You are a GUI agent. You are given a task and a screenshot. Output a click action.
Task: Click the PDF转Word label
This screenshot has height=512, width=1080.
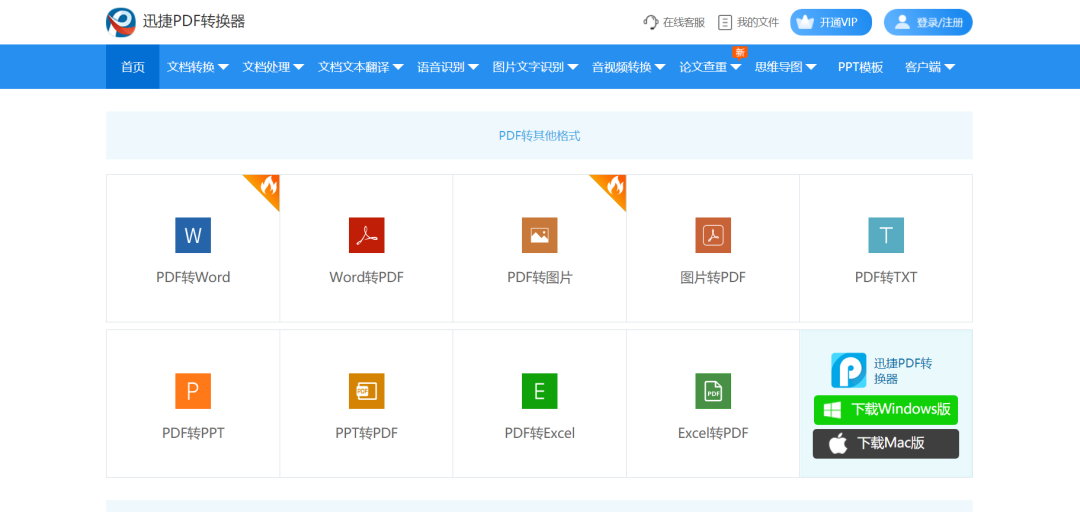coord(193,277)
